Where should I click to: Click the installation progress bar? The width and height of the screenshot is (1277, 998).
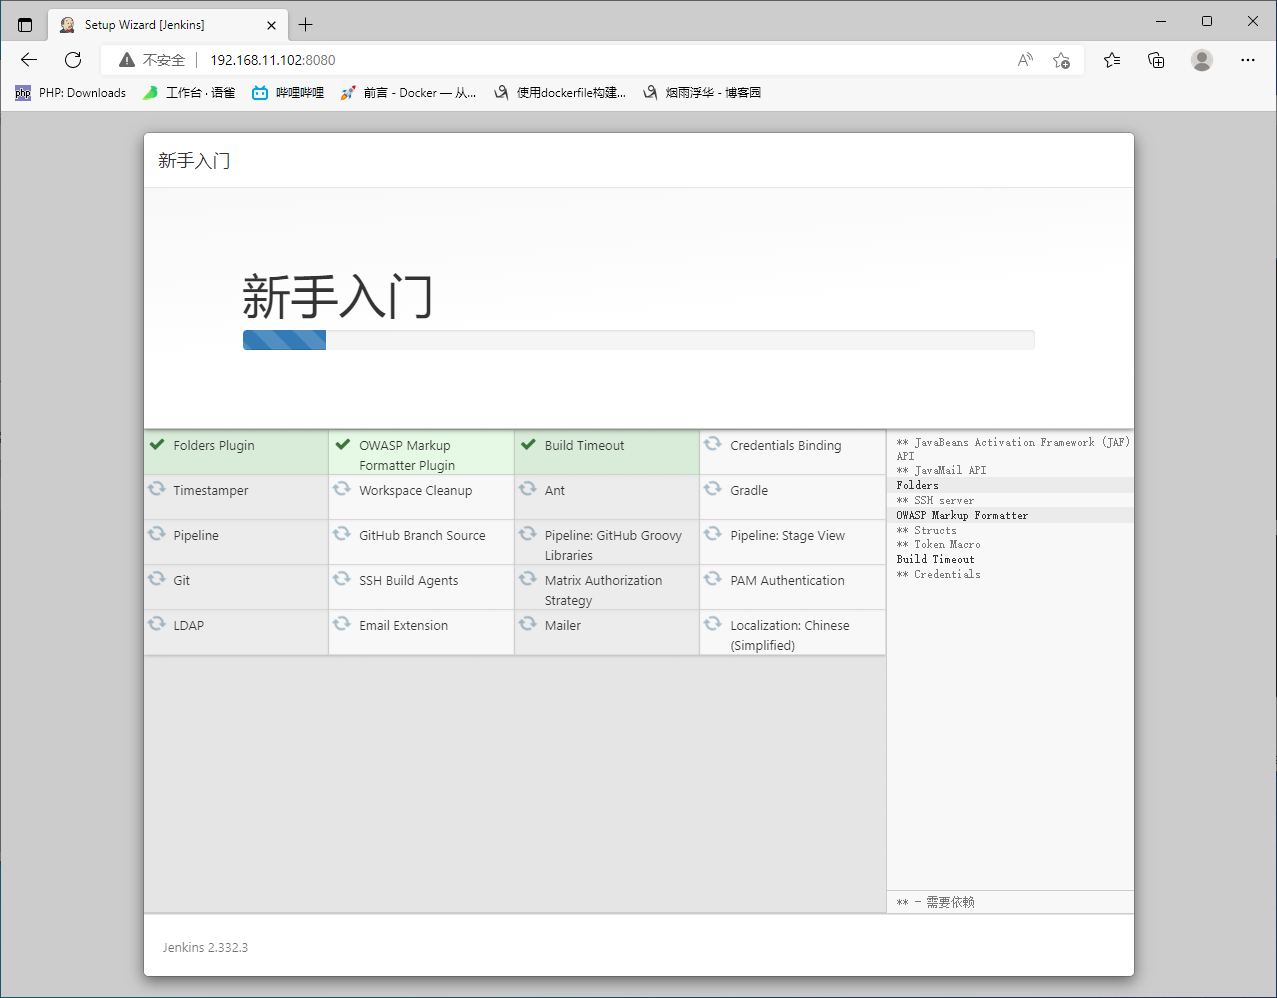(x=638, y=340)
